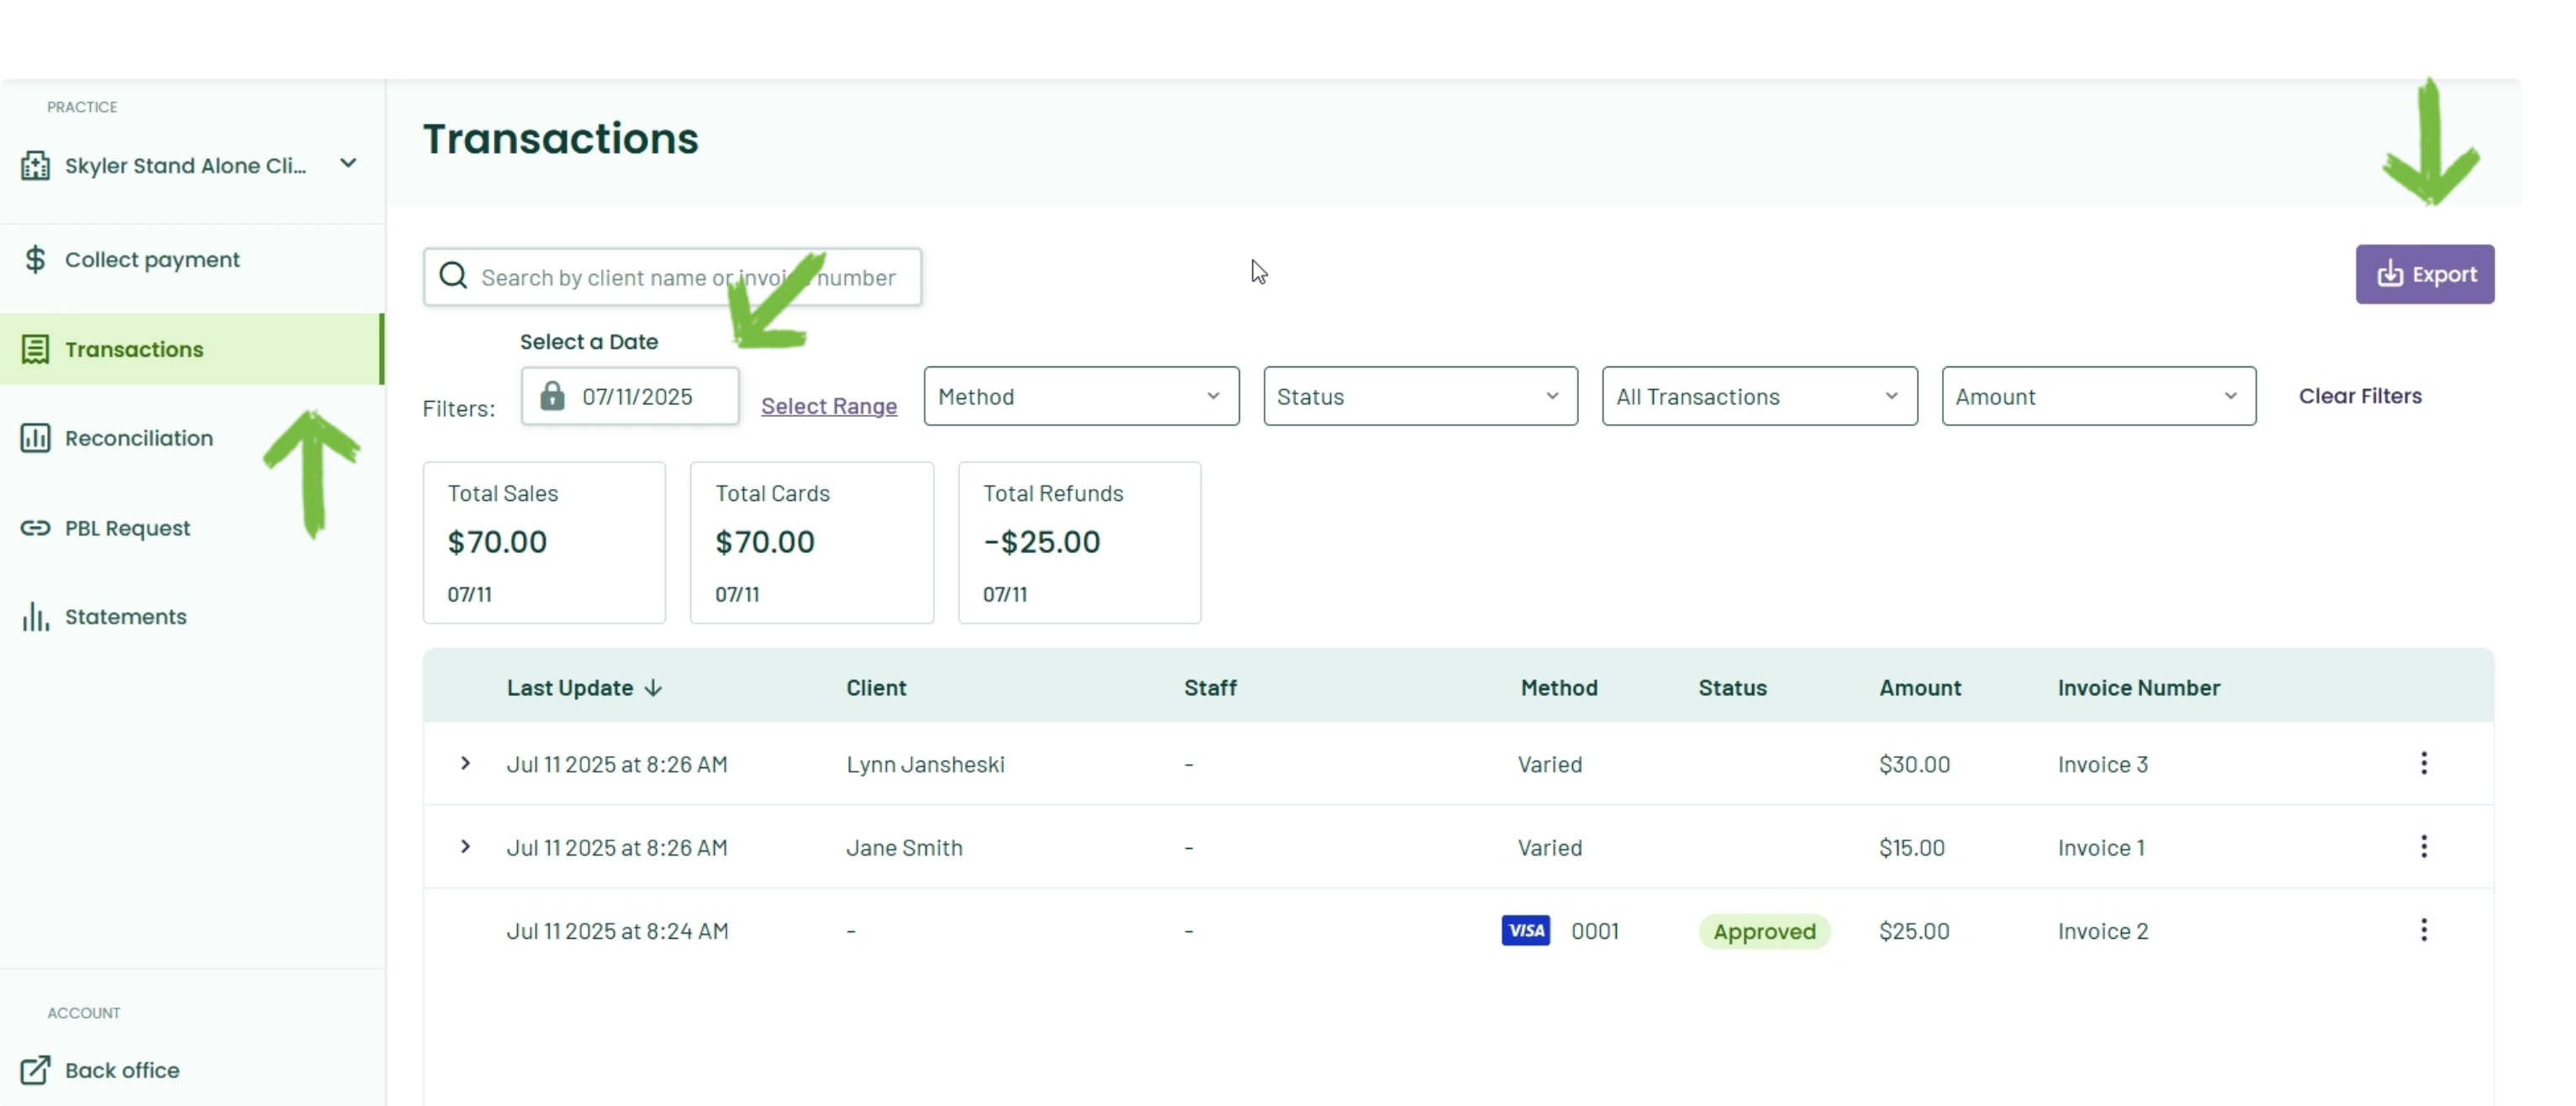
Task: Click the magnifier search icon
Action: coord(453,276)
